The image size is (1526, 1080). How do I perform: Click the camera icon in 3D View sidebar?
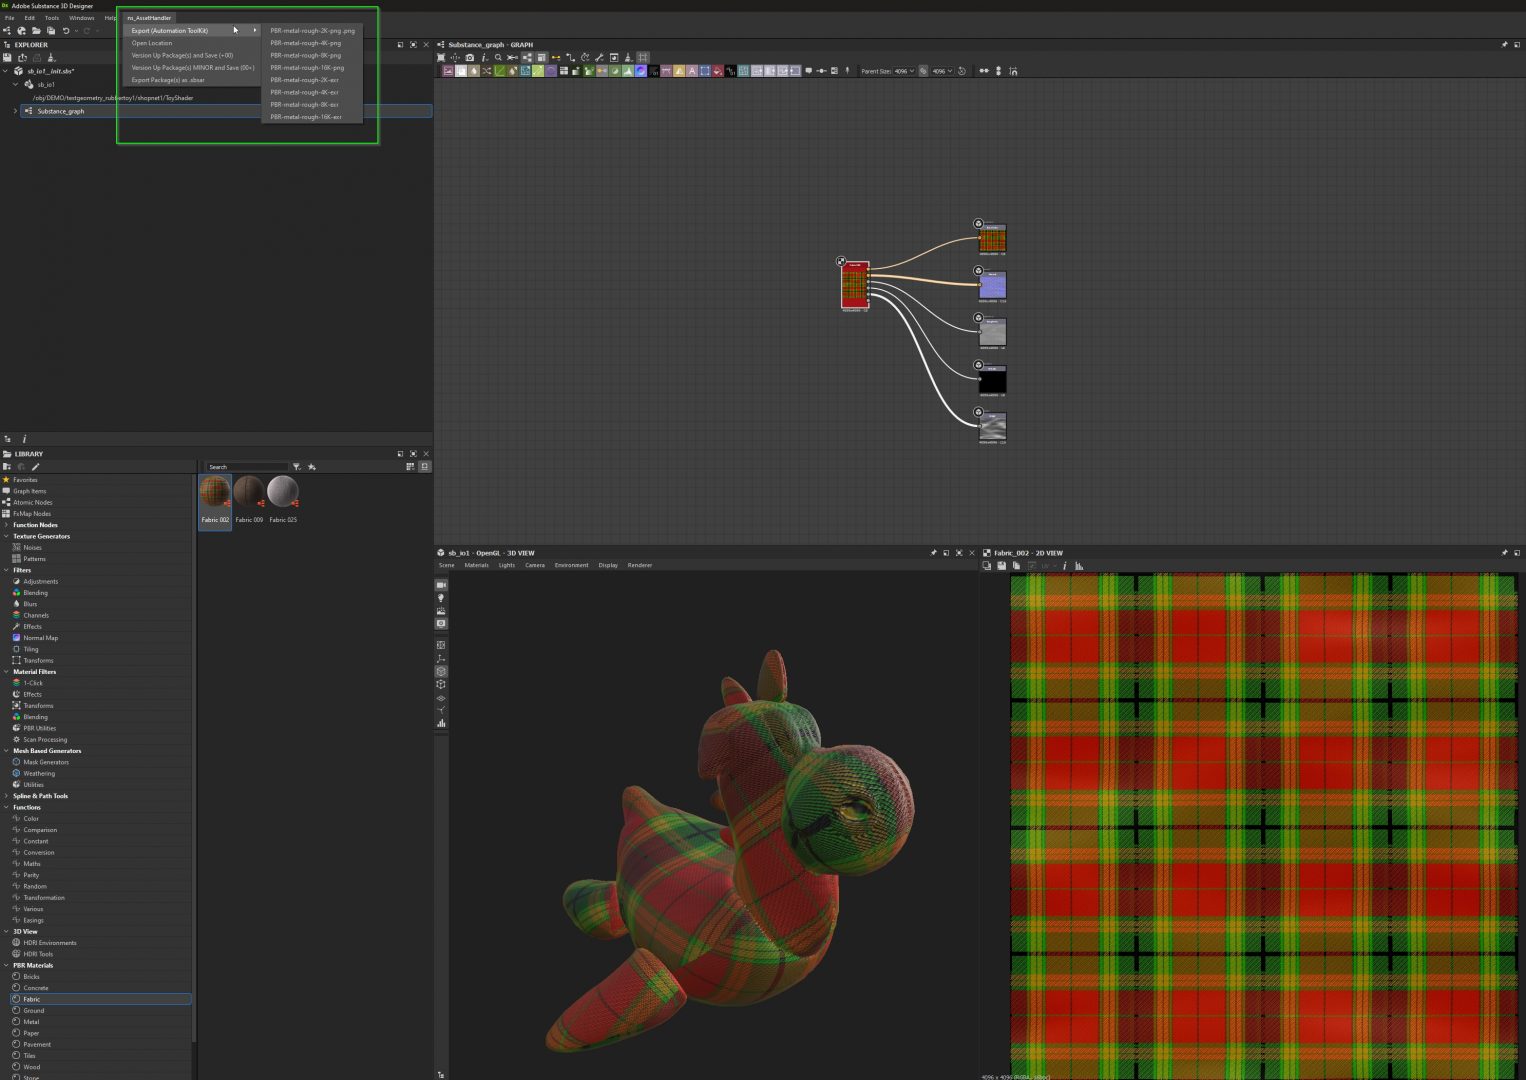coord(441,585)
